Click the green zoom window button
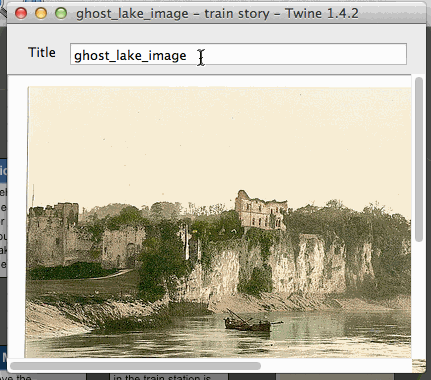This screenshot has height=380, width=431. [x=61, y=13]
